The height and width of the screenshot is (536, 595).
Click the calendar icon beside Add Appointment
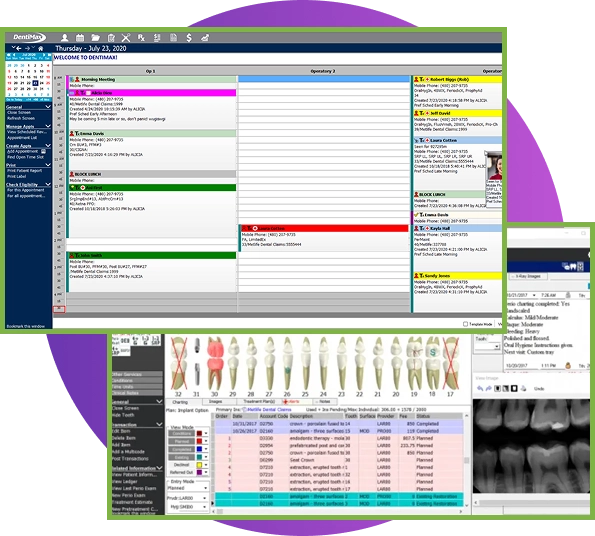(43, 151)
